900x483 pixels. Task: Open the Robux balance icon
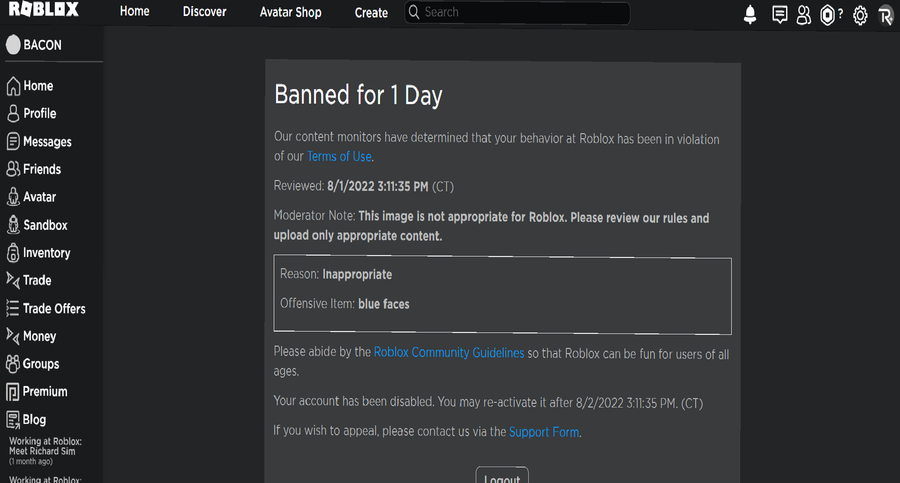(828, 14)
